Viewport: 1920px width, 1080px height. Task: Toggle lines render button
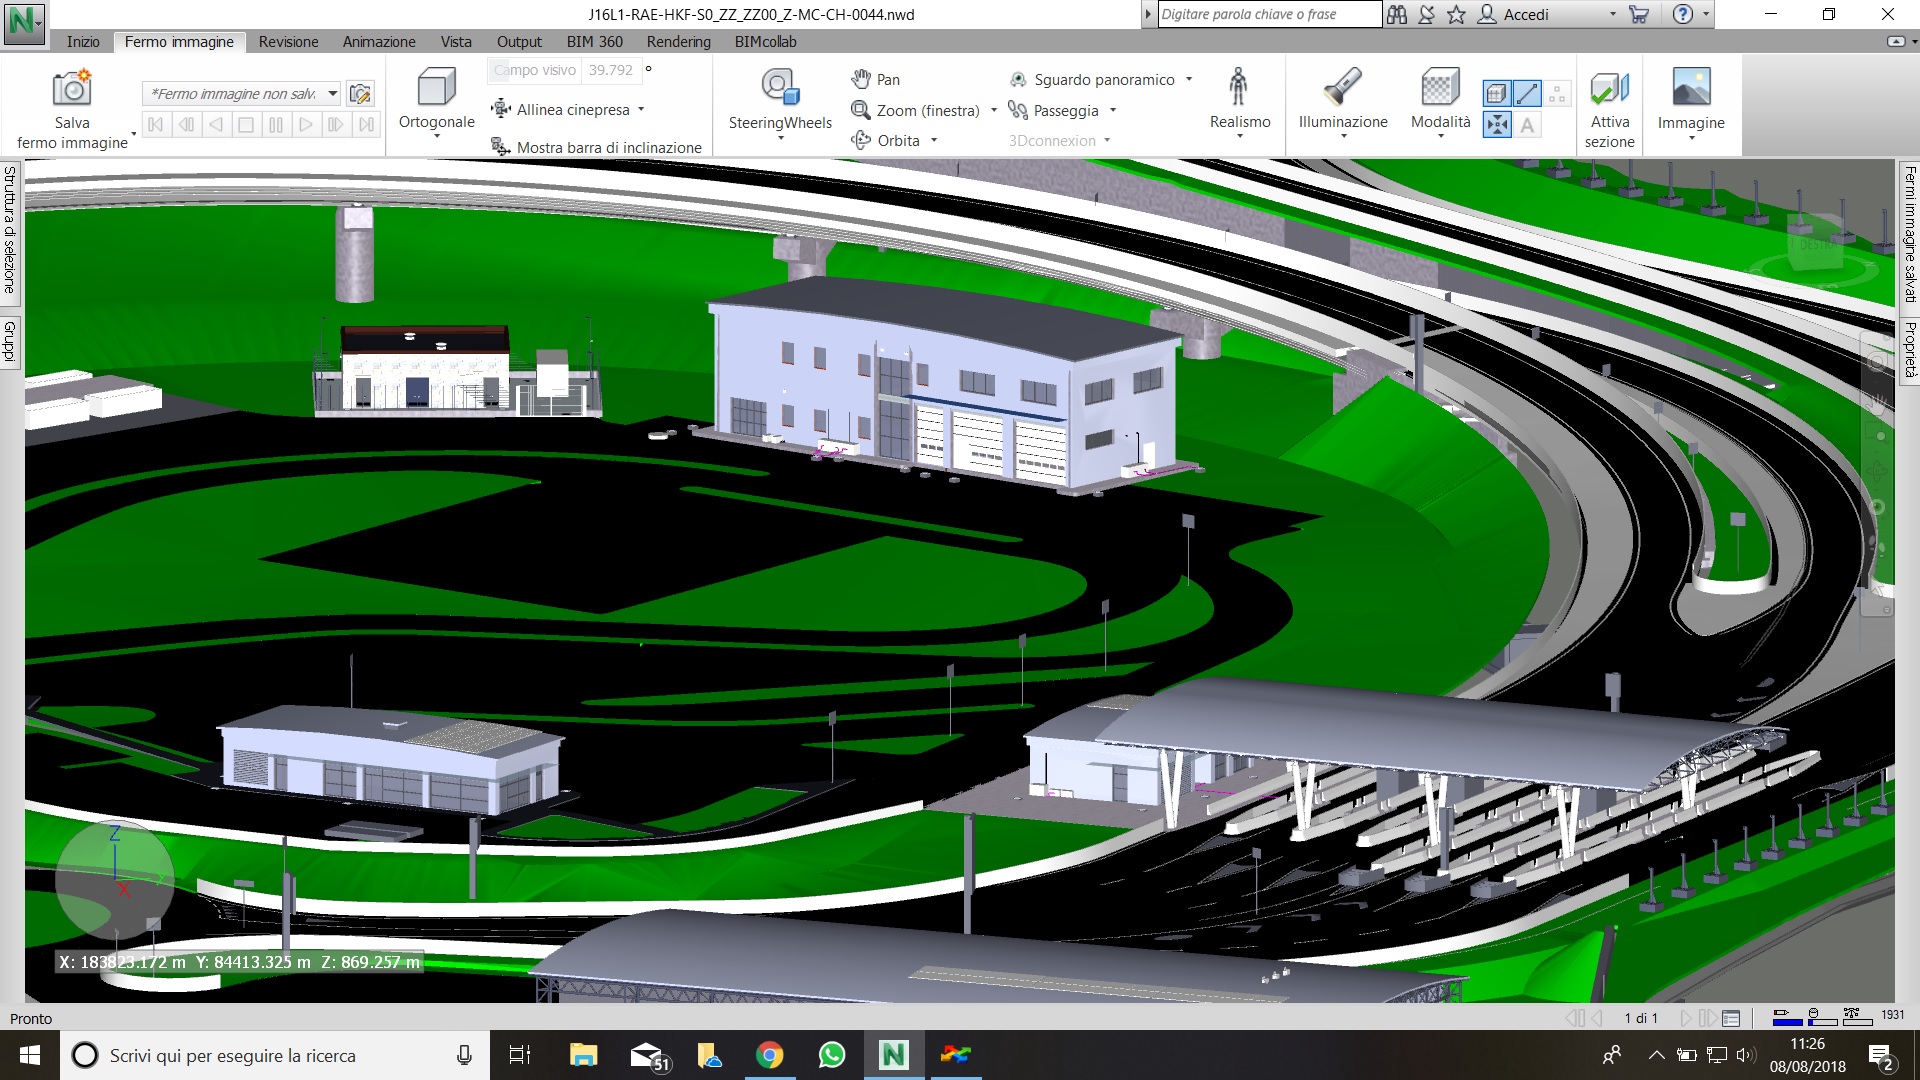click(1527, 94)
